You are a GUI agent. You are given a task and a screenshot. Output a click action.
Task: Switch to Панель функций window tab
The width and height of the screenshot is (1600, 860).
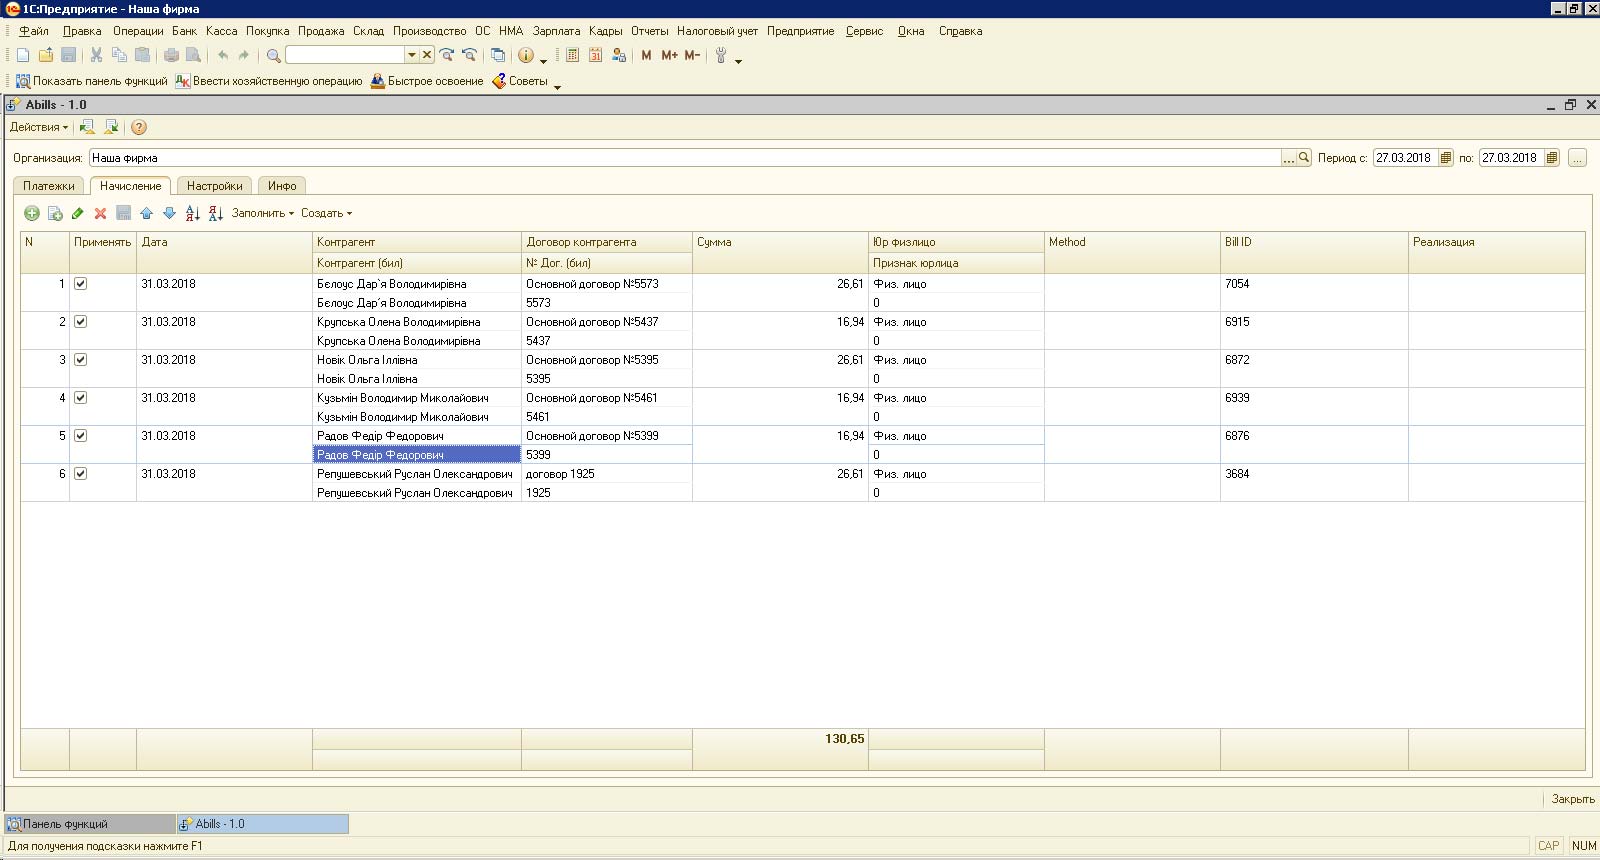[90, 824]
